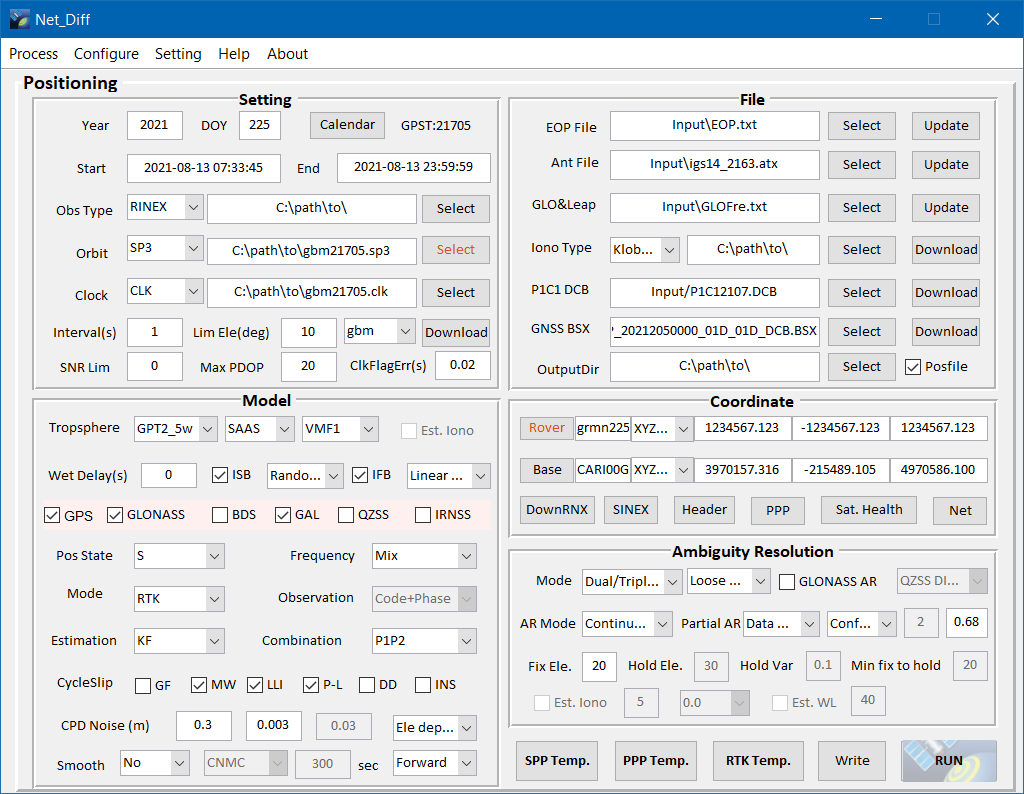This screenshot has height=794, width=1024.
Task: Click Select button for OutputDir
Action: pyautogui.click(x=861, y=367)
